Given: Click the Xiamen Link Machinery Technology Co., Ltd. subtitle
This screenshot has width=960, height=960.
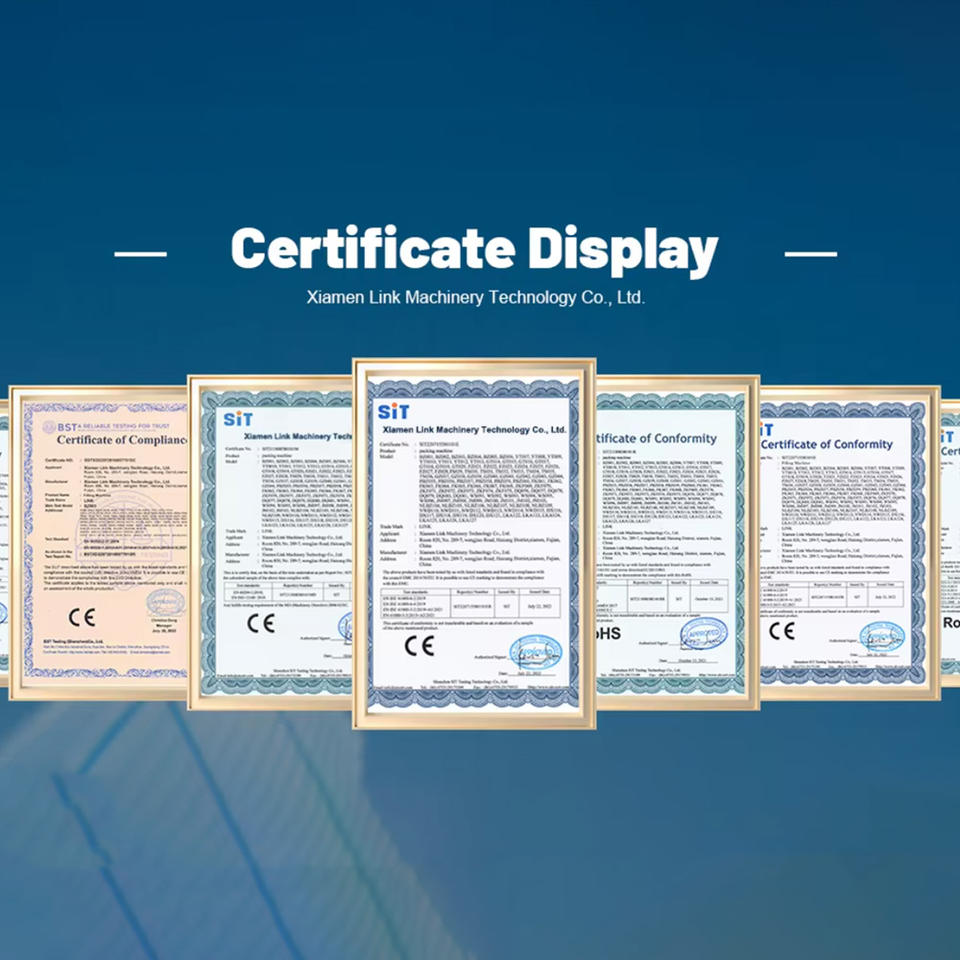Looking at the screenshot, I should pyautogui.click(x=476, y=298).
